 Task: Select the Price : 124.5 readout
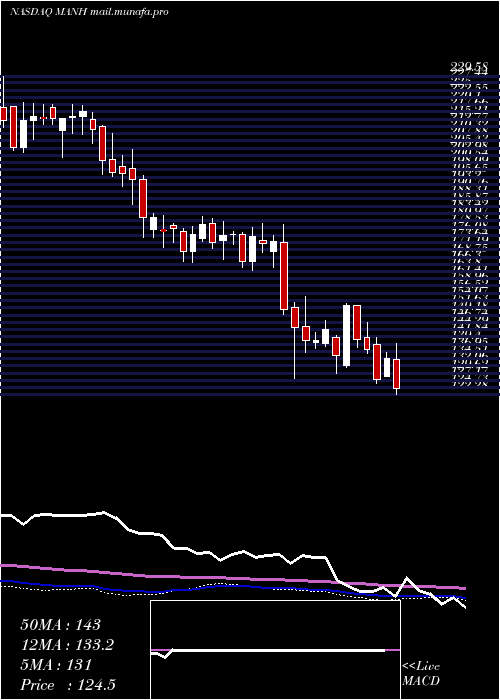point(70,685)
